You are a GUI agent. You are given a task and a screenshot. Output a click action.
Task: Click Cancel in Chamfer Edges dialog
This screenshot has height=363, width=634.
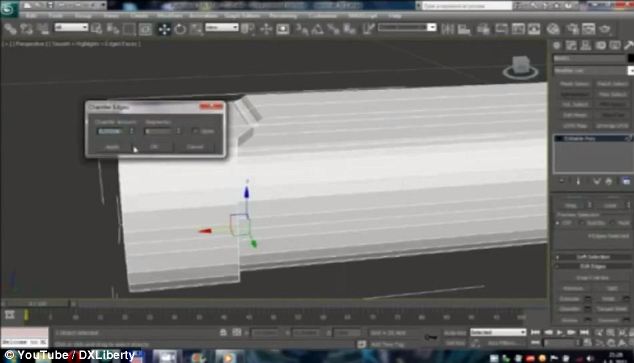195,147
